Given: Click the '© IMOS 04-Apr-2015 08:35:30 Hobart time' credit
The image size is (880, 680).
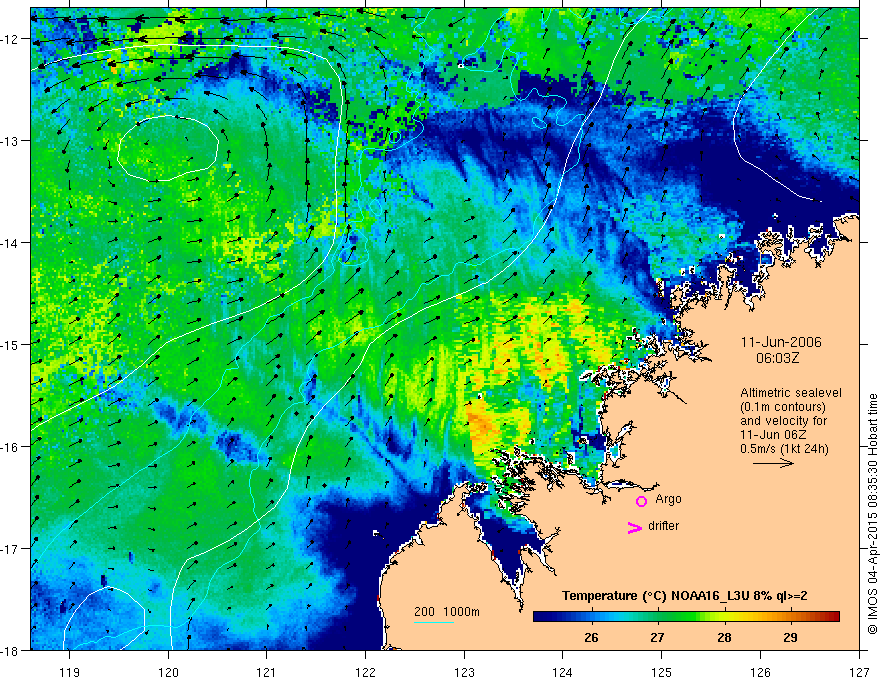Looking at the screenshot, I should 872,515.
